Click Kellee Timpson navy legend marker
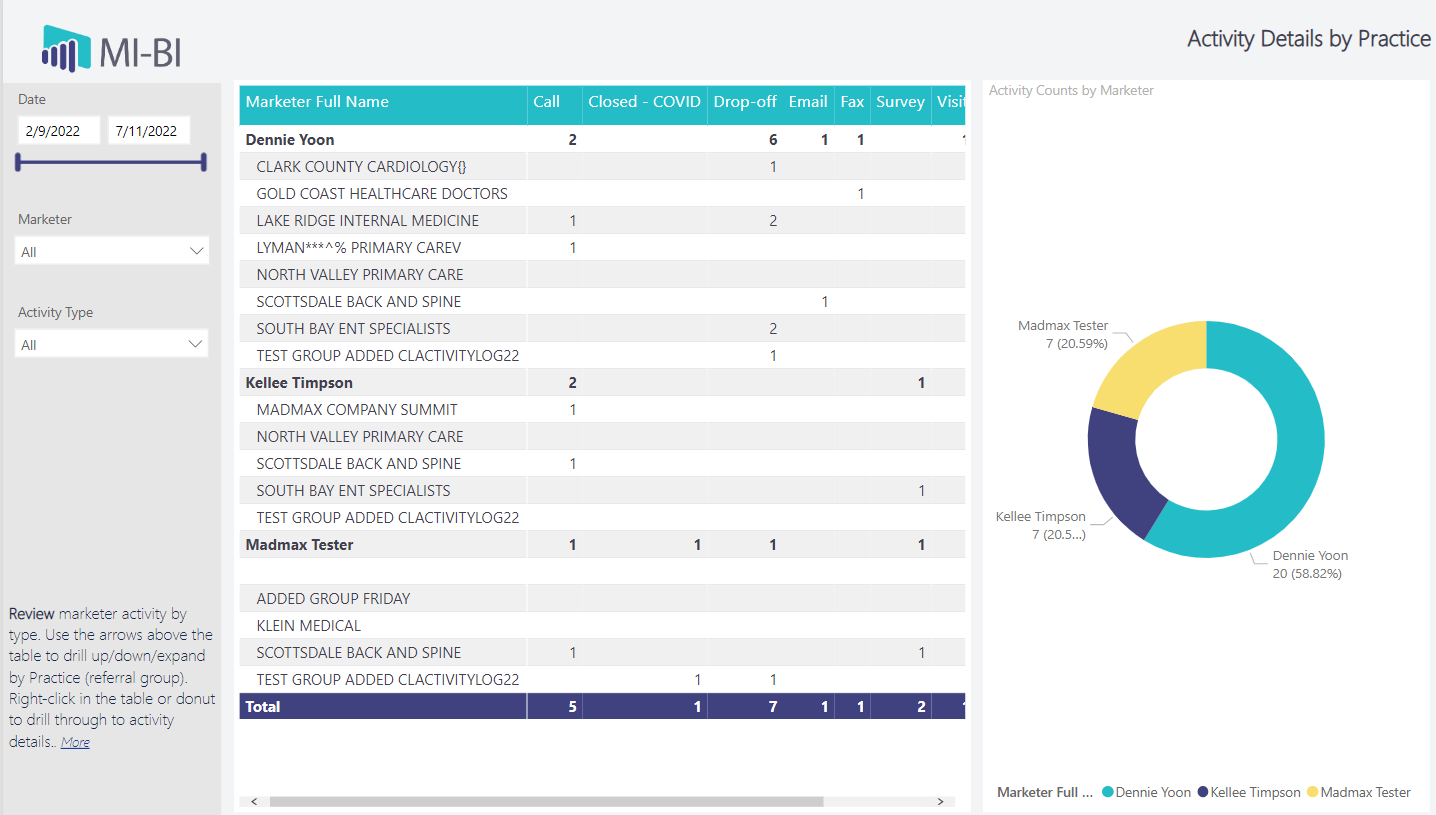This screenshot has height=815, width=1436. tap(1203, 792)
